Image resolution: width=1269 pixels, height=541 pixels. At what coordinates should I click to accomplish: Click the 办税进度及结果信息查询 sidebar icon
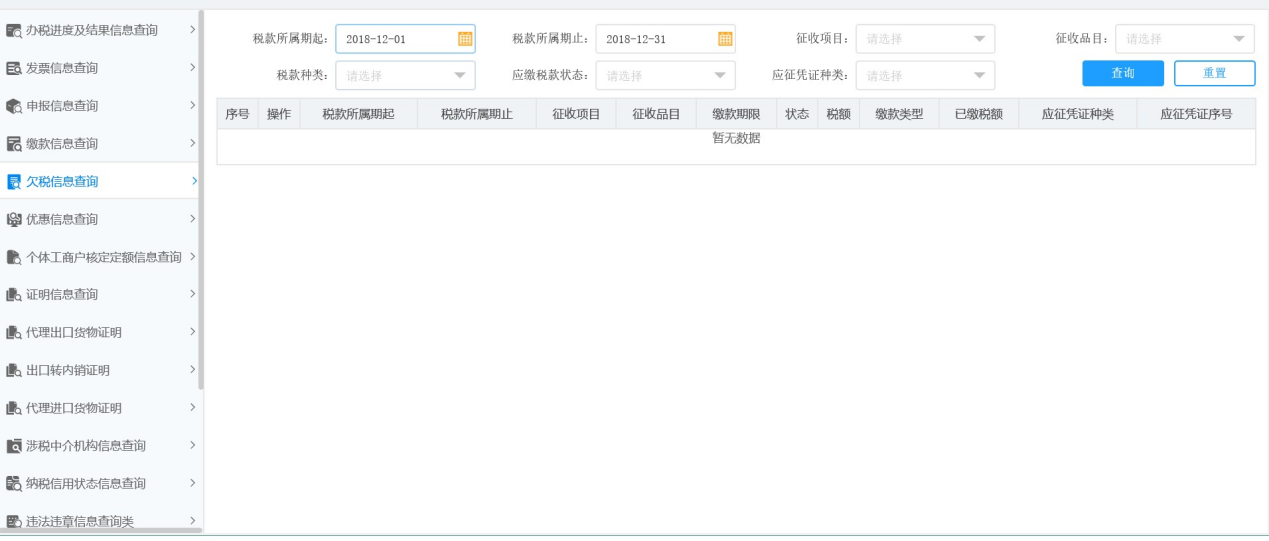(14, 31)
